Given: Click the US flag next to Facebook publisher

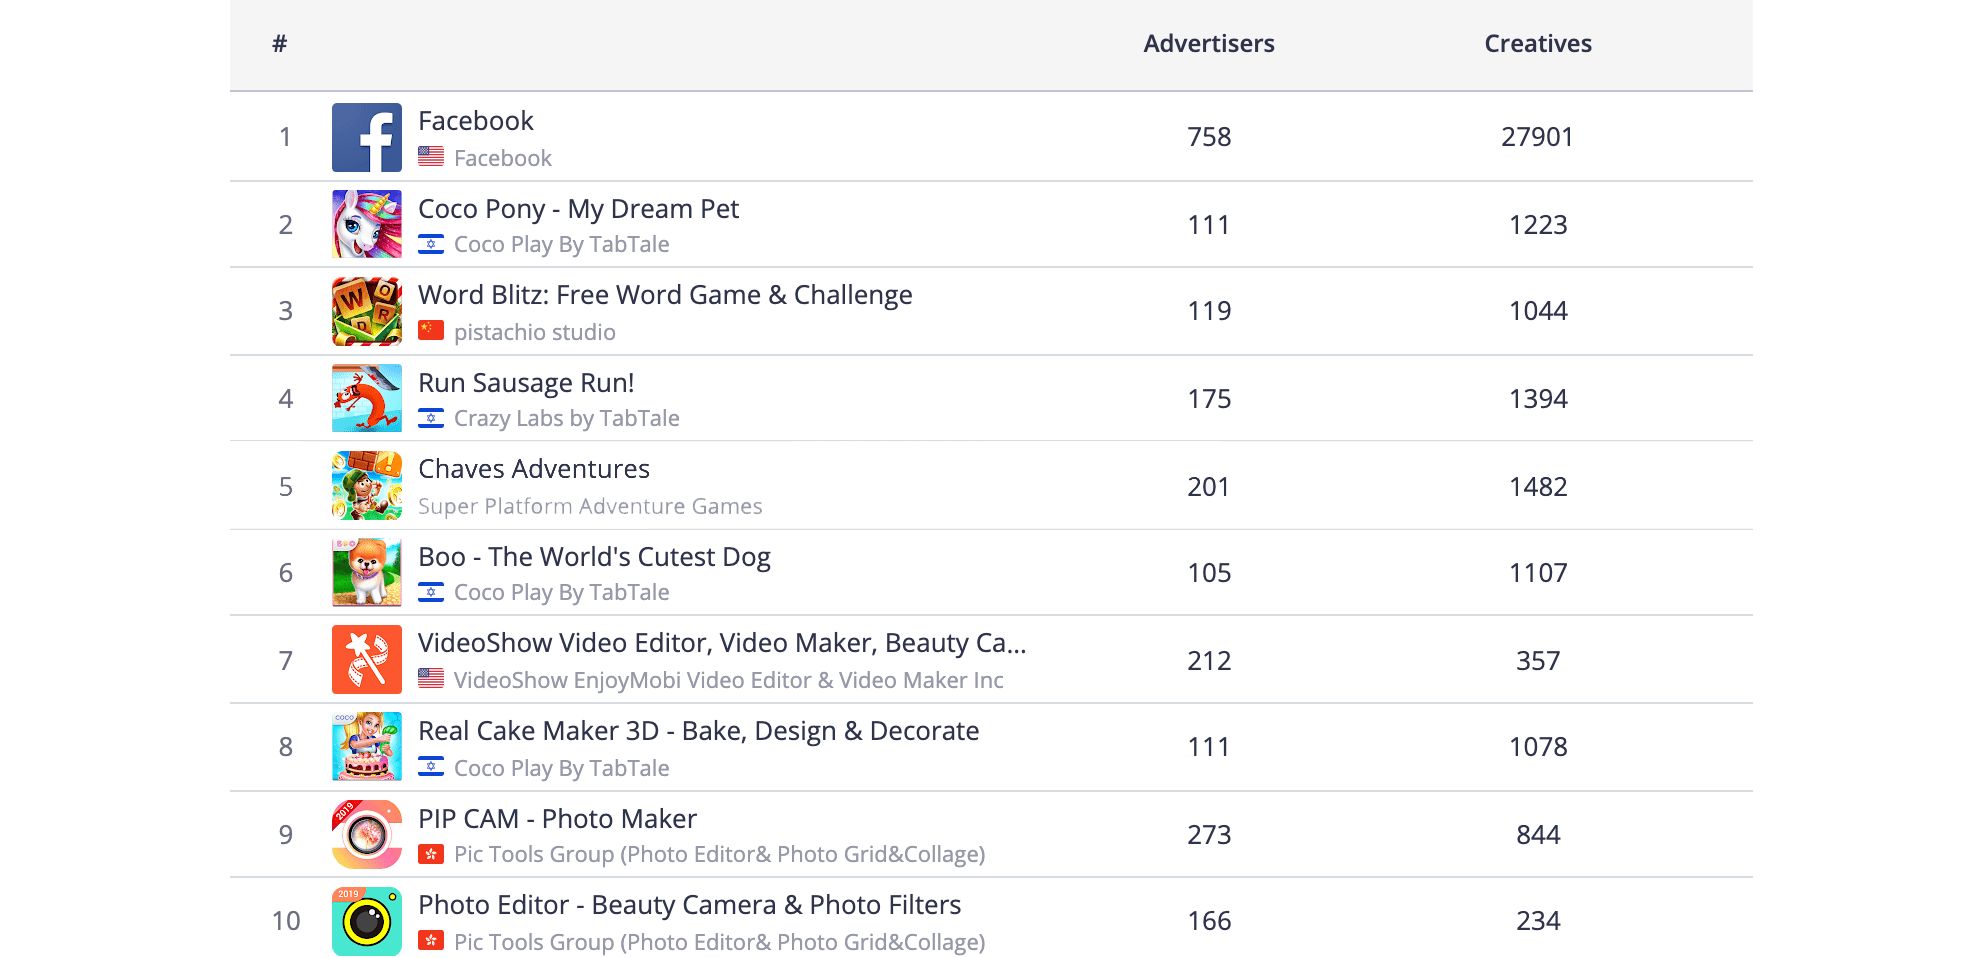Looking at the screenshot, I should click(431, 156).
